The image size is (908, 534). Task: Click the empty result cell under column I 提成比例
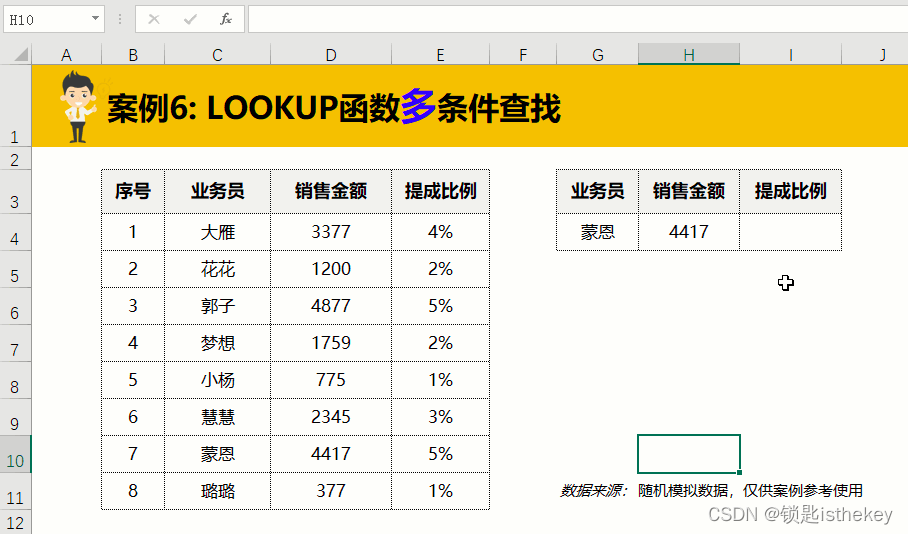(790, 232)
